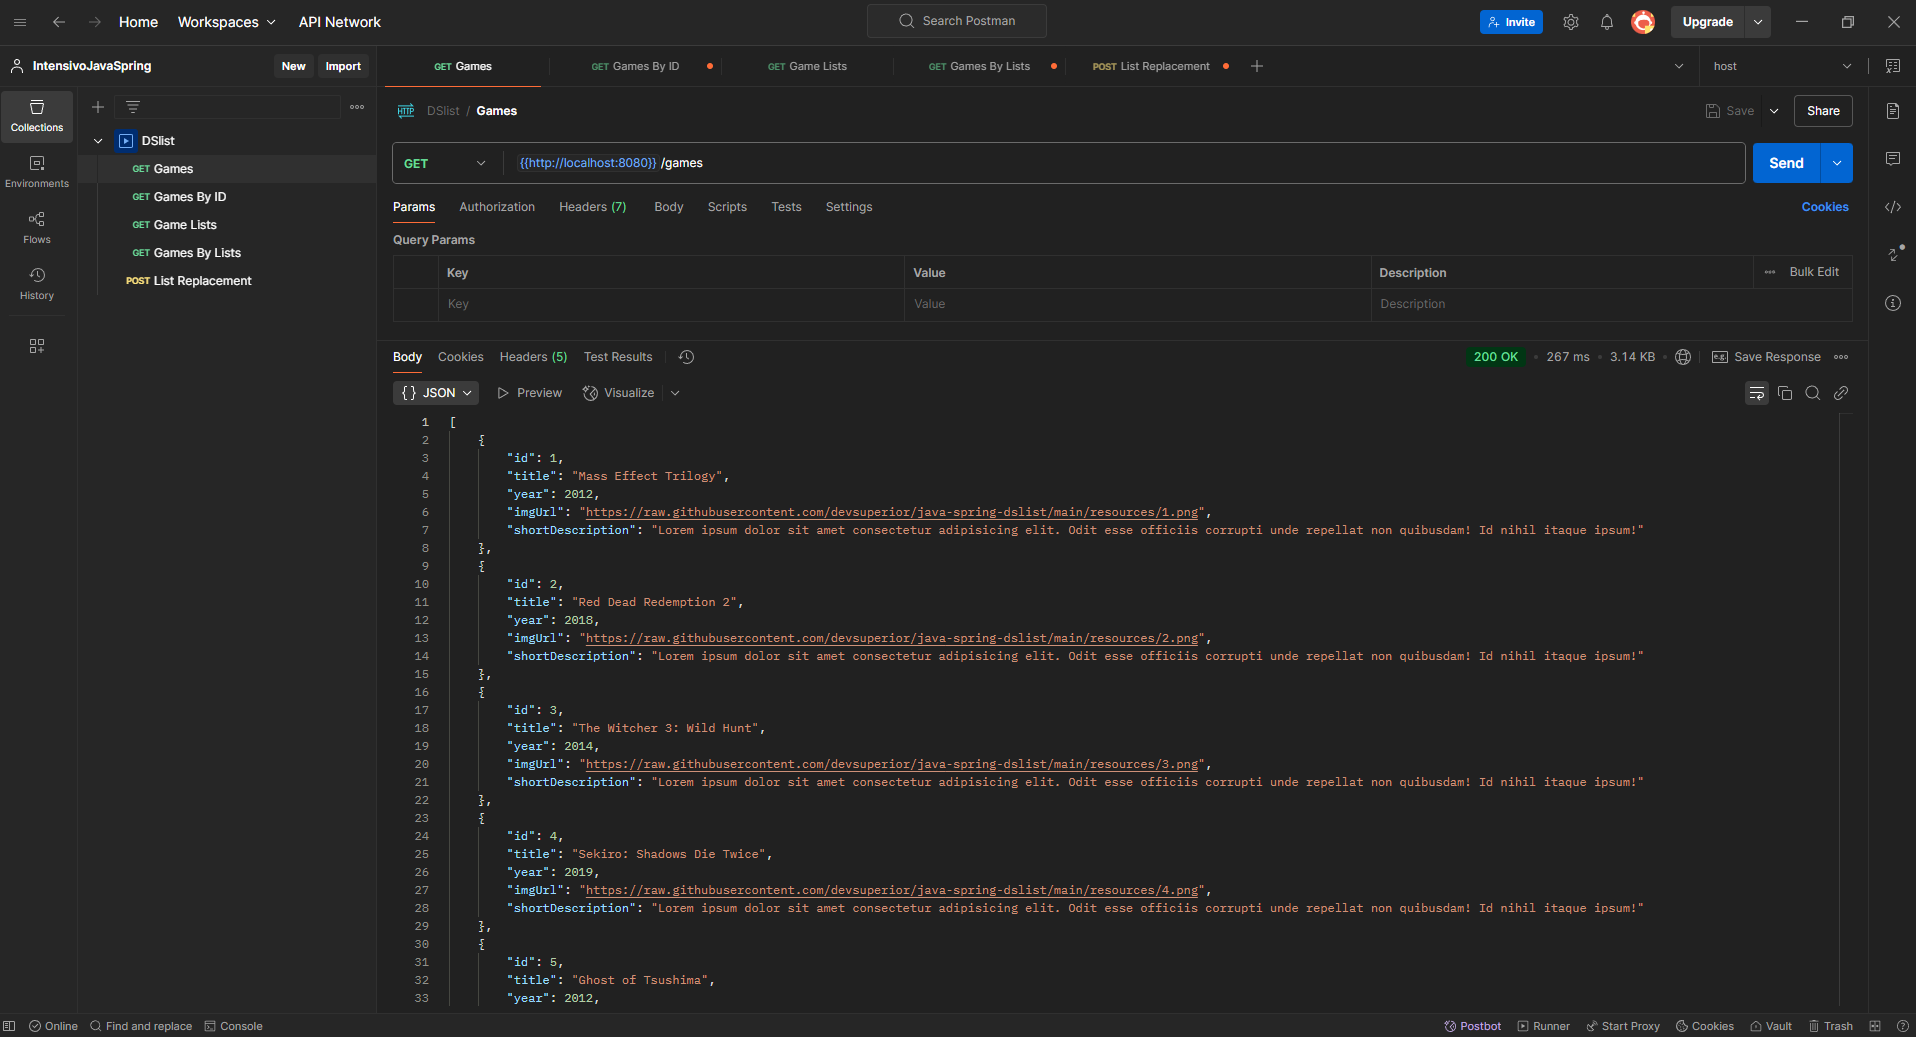
Task: Open the Visualize options dropdown arrow
Action: tap(675, 393)
